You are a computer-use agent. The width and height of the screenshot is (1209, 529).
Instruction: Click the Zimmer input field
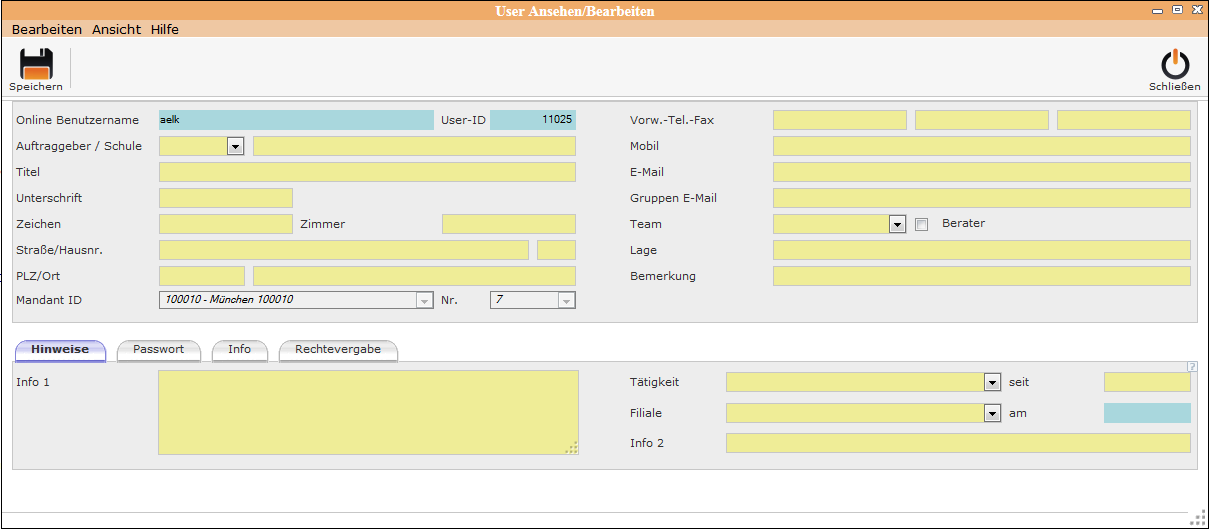(x=509, y=224)
